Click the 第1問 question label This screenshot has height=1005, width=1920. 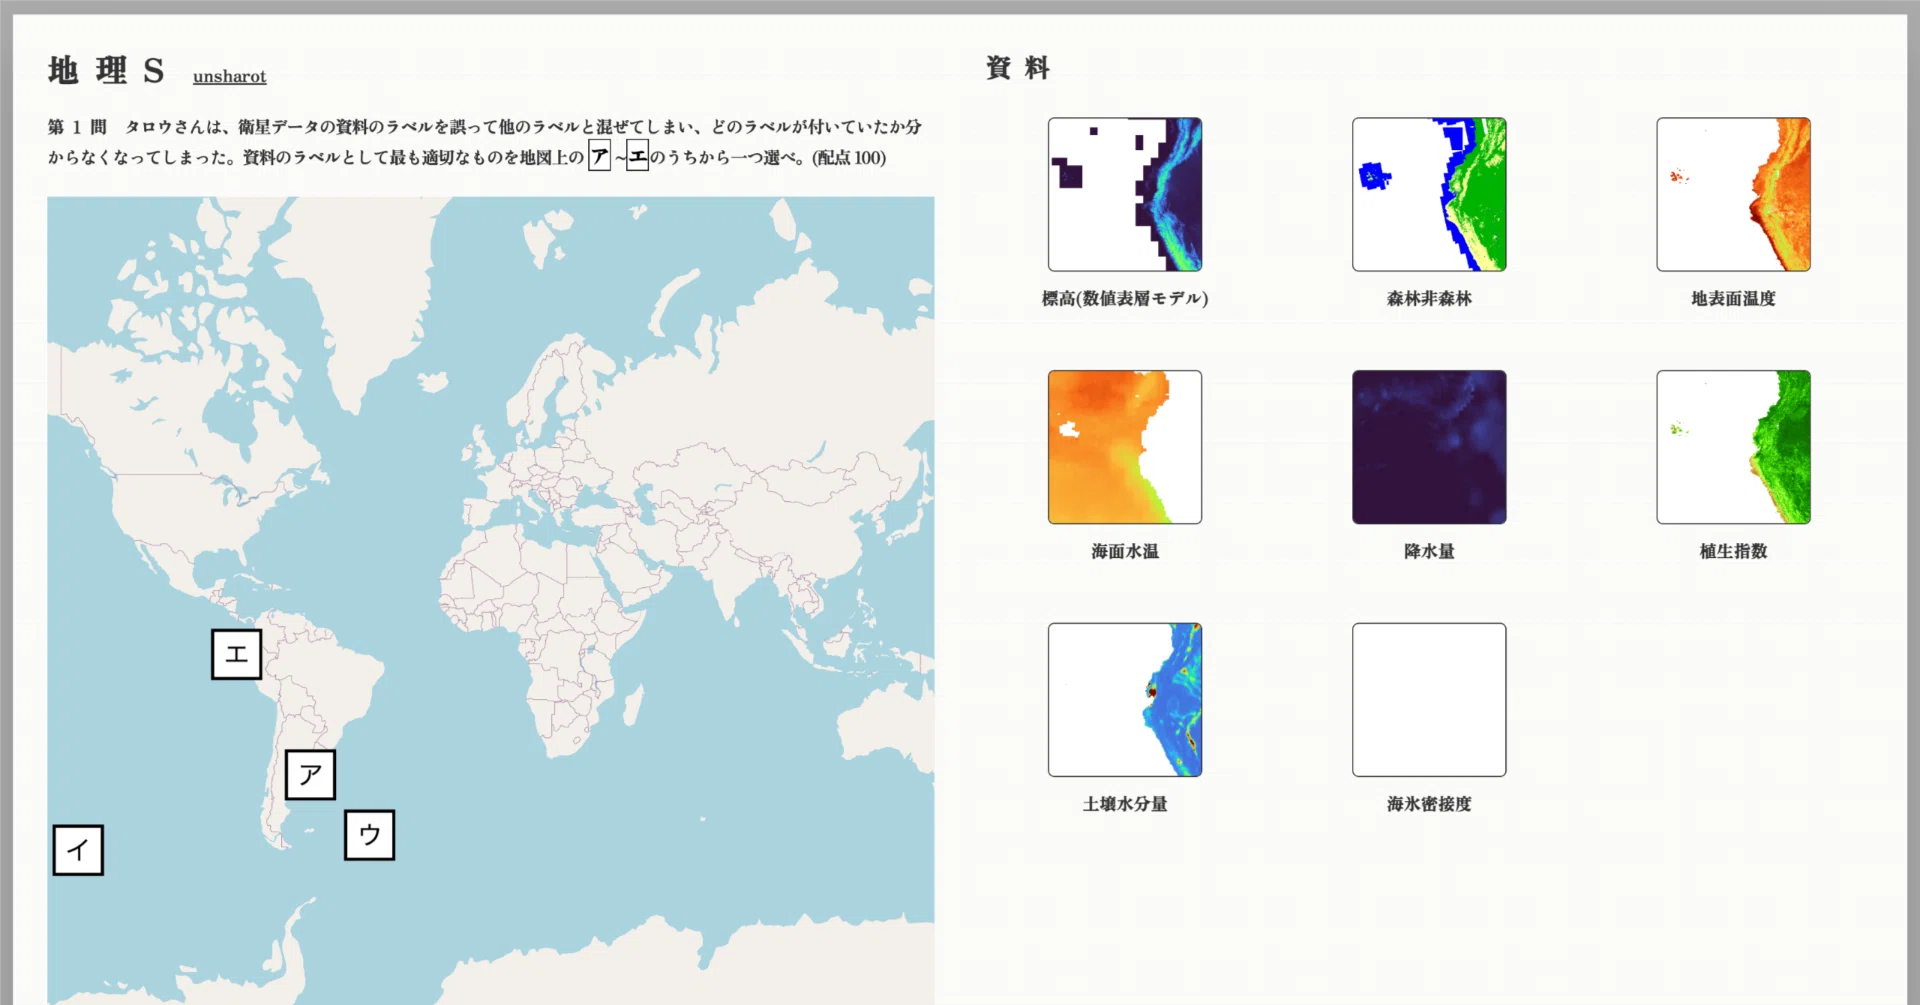point(77,127)
